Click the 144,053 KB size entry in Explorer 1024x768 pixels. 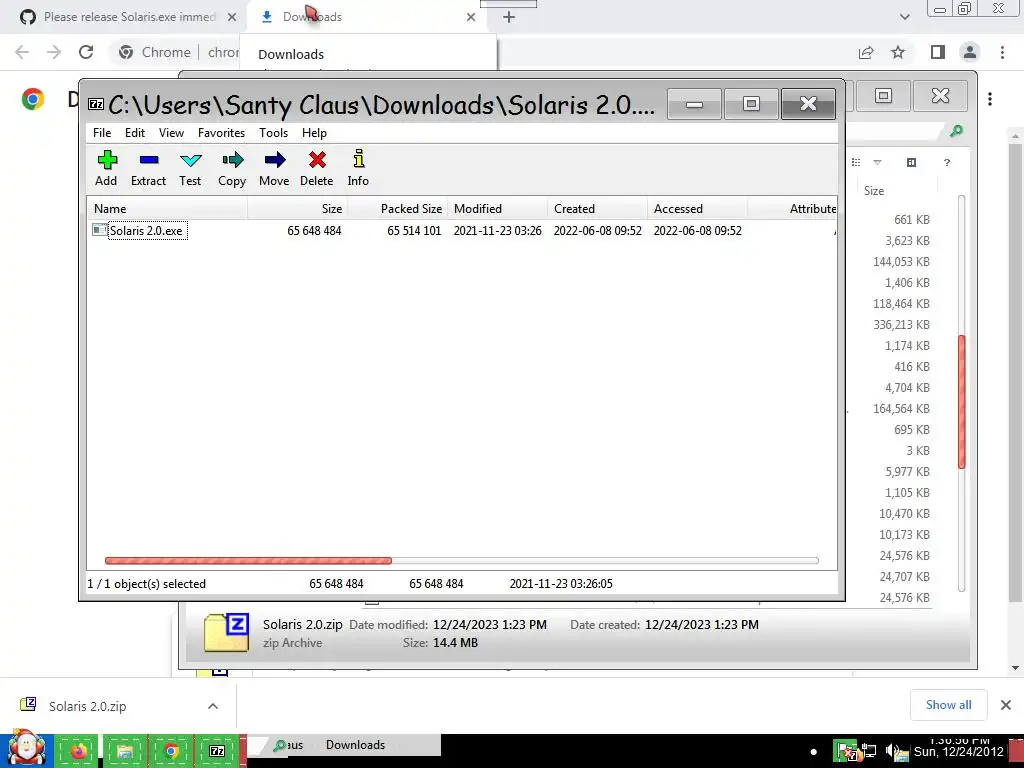tap(901, 261)
